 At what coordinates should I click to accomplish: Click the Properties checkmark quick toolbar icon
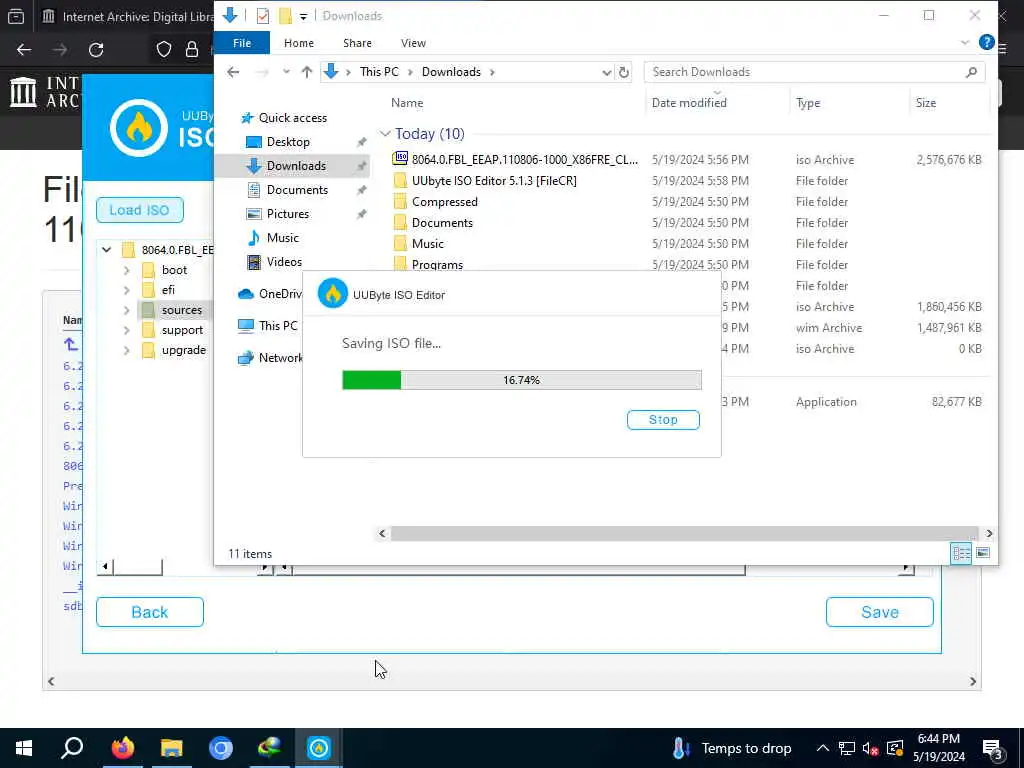(263, 16)
